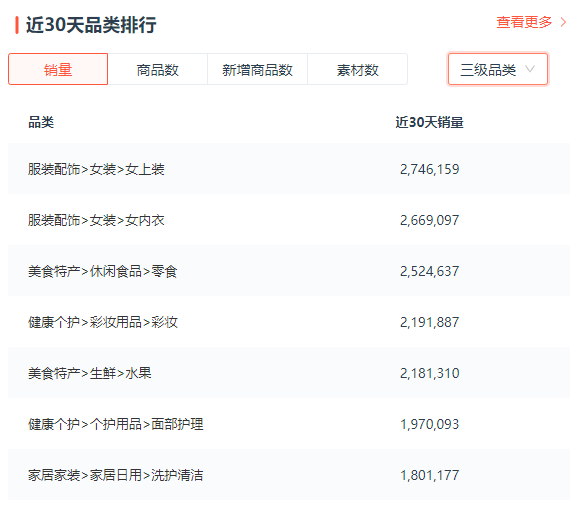The height and width of the screenshot is (527, 578).
Task: Open the 健康个护>彩妆用品>彩妆 row
Action: point(289,322)
